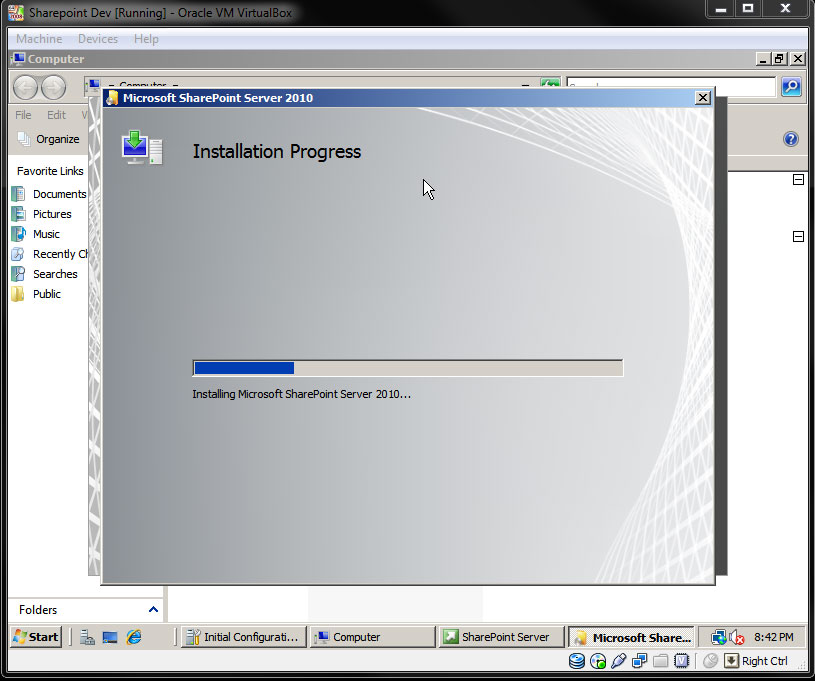Launch Internet Explorer from quick launch
815x681 pixels.
tap(134, 637)
